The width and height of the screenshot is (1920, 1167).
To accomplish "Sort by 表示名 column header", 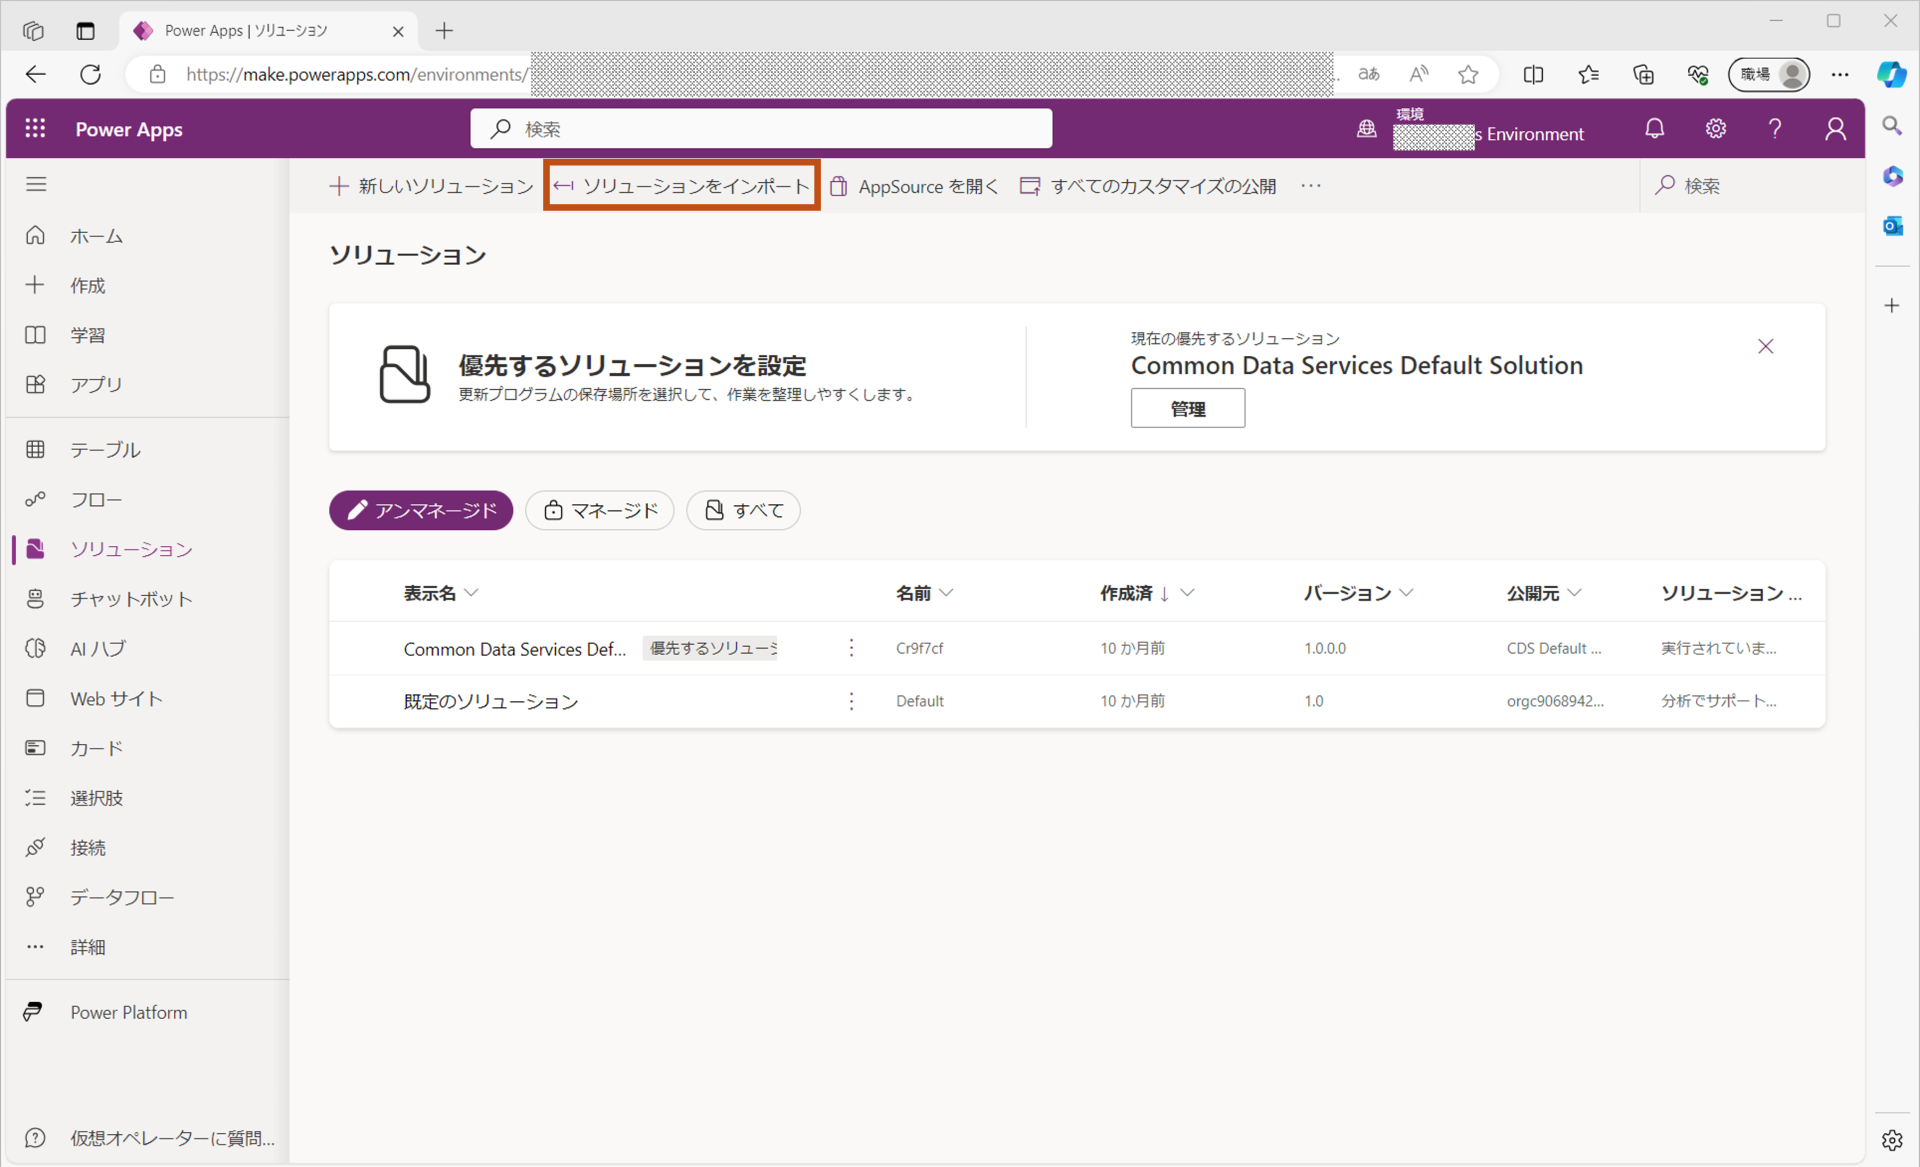I will [441, 593].
